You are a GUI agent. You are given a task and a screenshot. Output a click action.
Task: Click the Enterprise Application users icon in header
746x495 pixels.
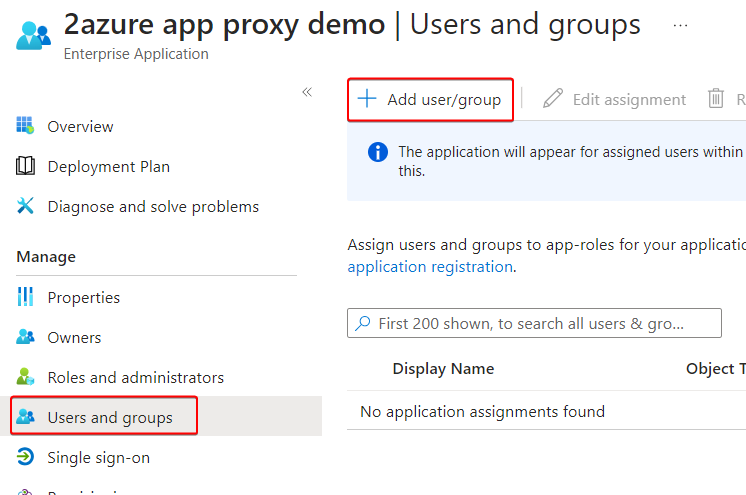point(33,36)
